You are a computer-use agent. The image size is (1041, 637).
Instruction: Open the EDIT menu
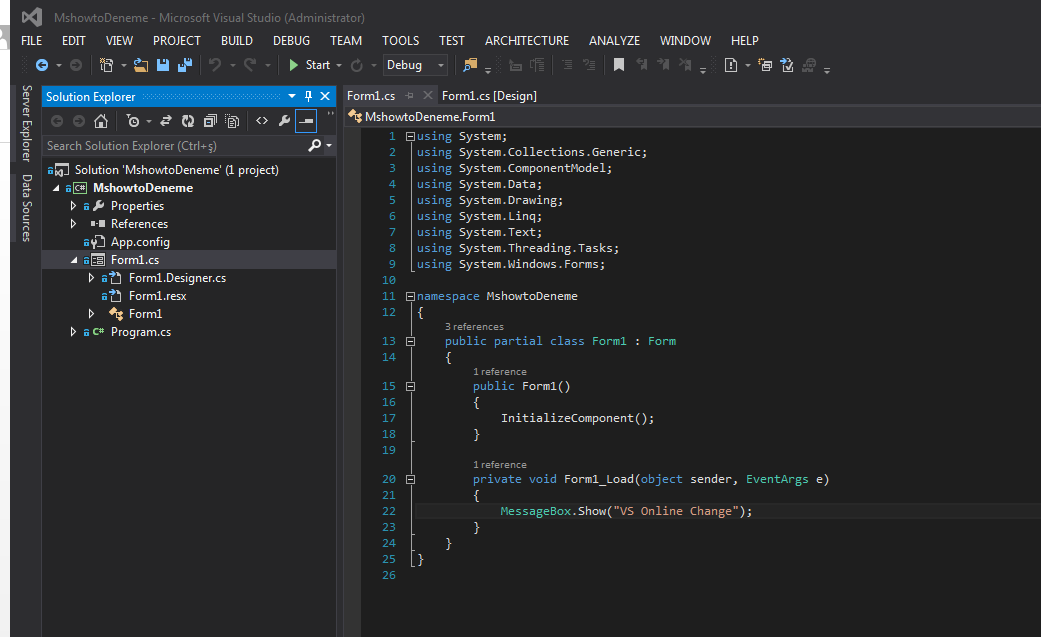pos(73,41)
